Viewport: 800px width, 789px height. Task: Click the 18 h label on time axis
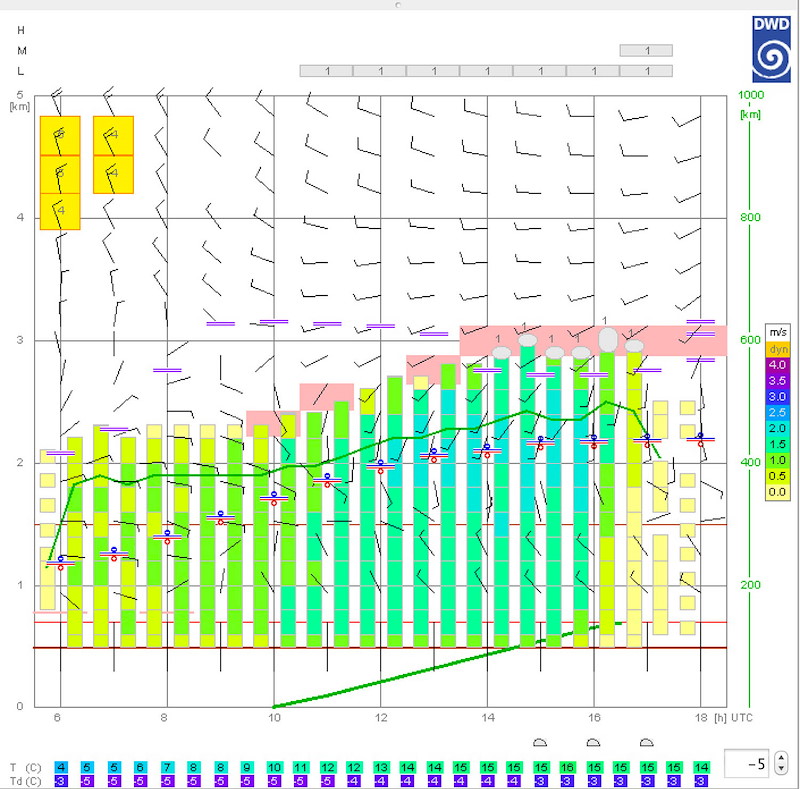tap(701, 718)
